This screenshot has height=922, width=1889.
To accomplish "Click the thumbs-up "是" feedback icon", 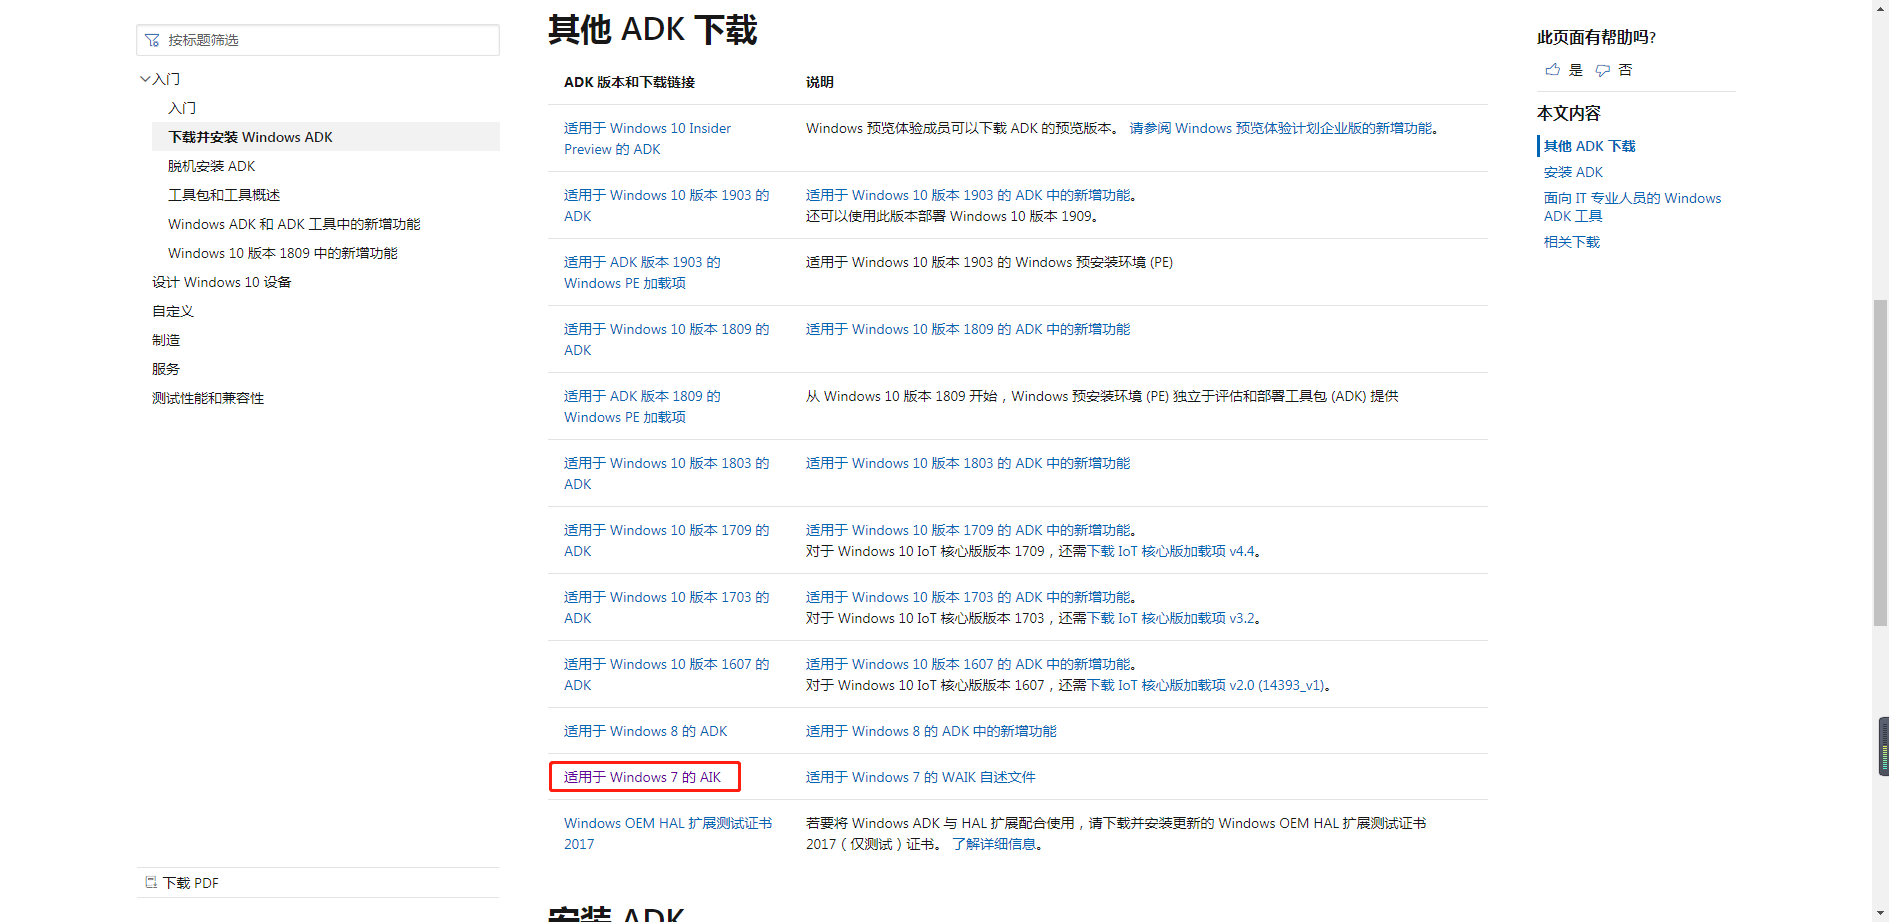I will [1552, 70].
